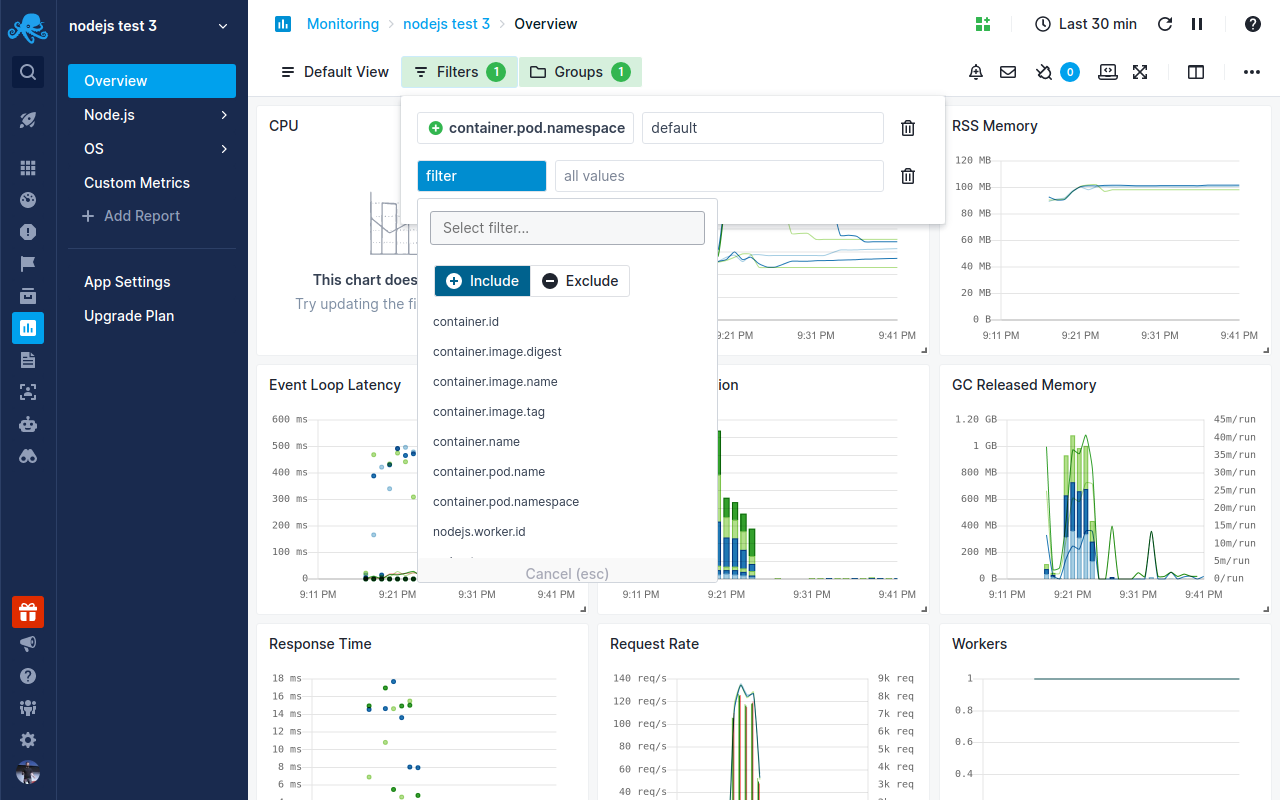Click Monitoring breadcrumb link

343,24
